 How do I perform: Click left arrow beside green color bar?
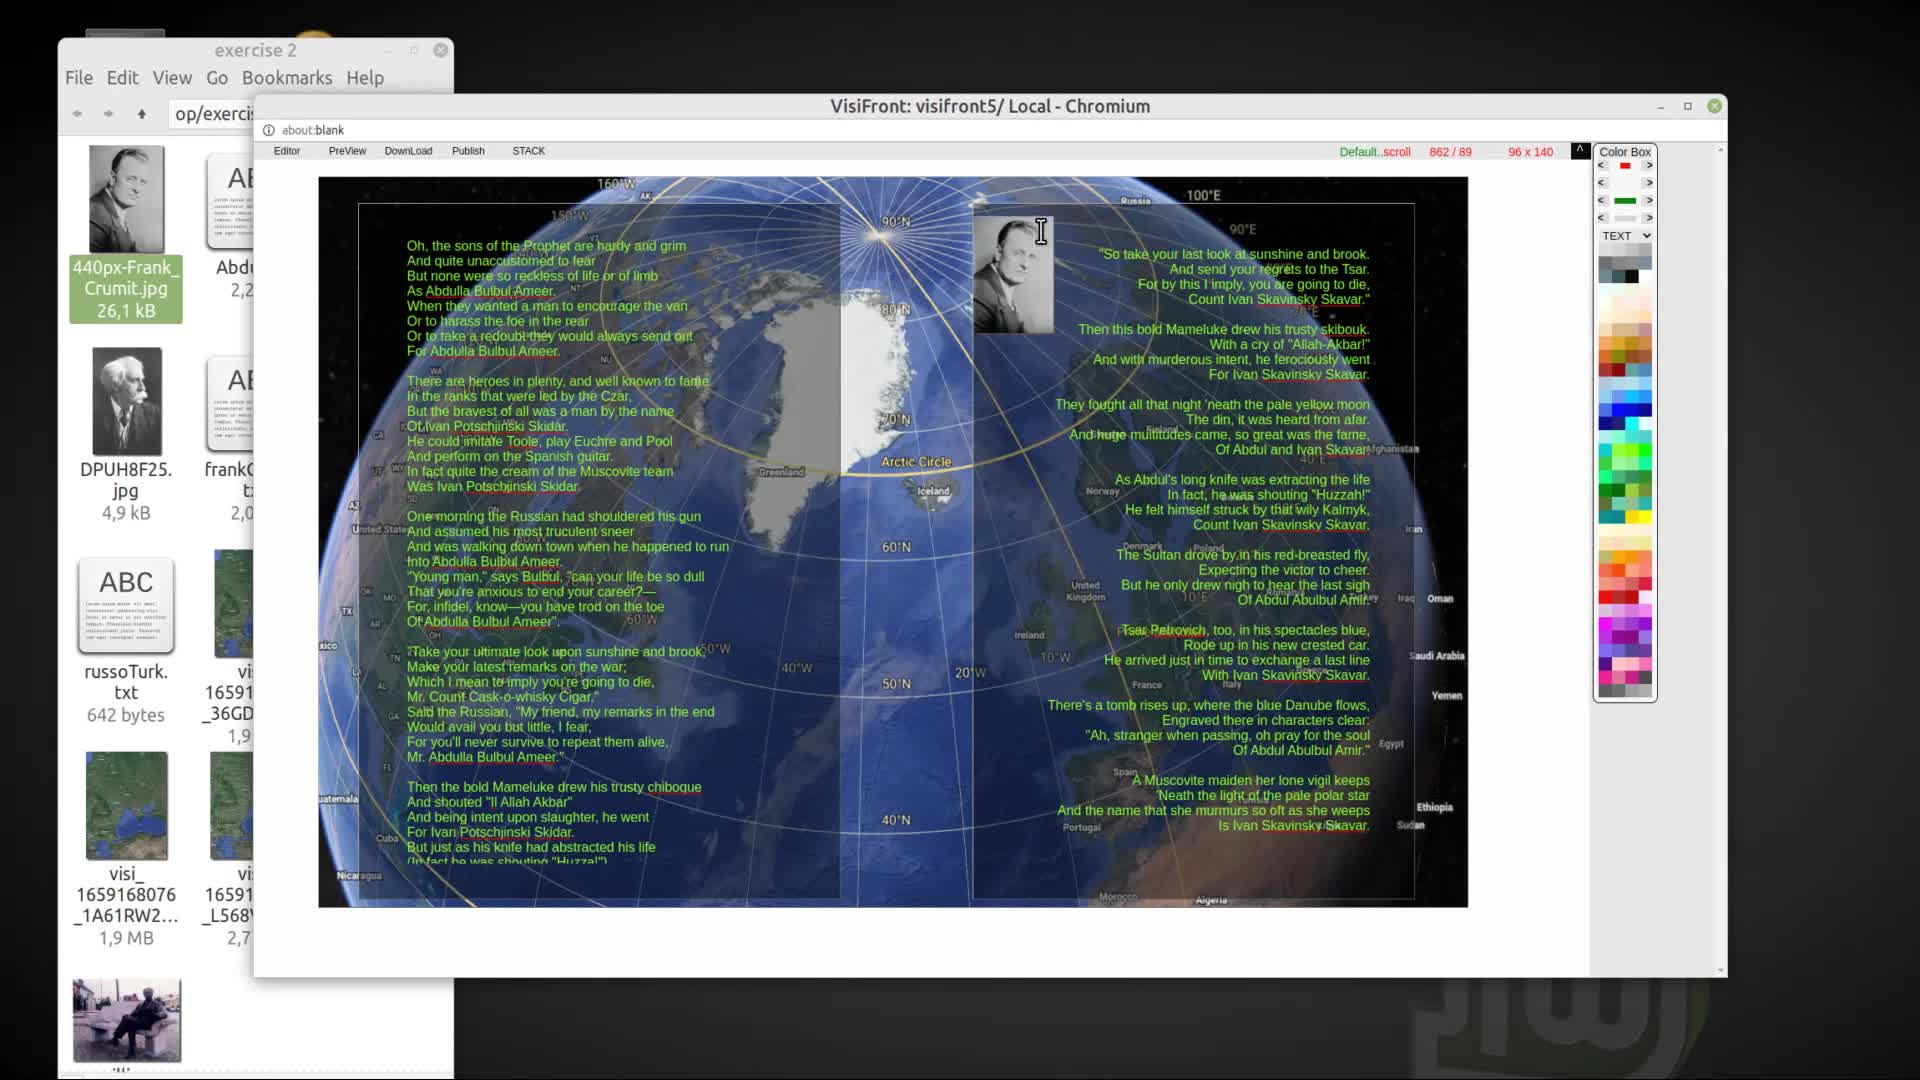pos(1601,200)
